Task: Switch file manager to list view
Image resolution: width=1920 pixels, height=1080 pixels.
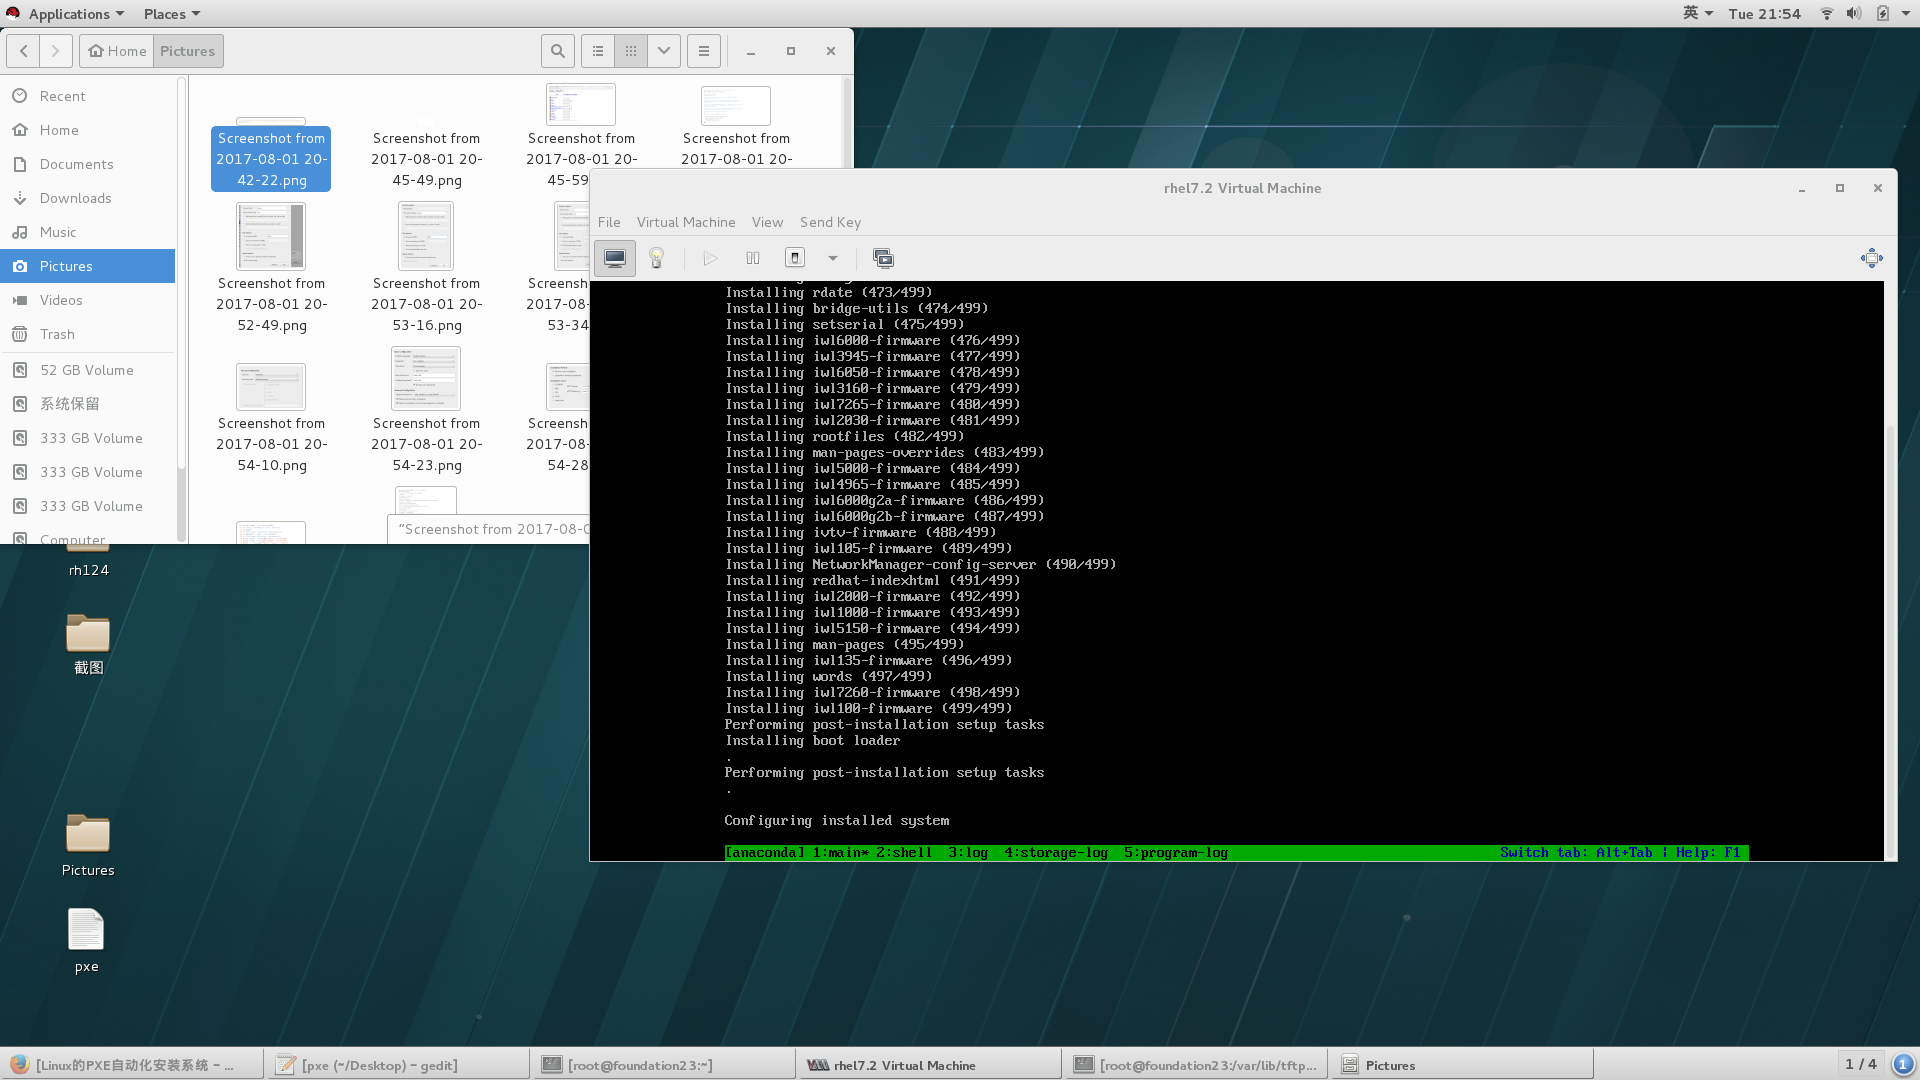Action: click(x=598, y=51)
